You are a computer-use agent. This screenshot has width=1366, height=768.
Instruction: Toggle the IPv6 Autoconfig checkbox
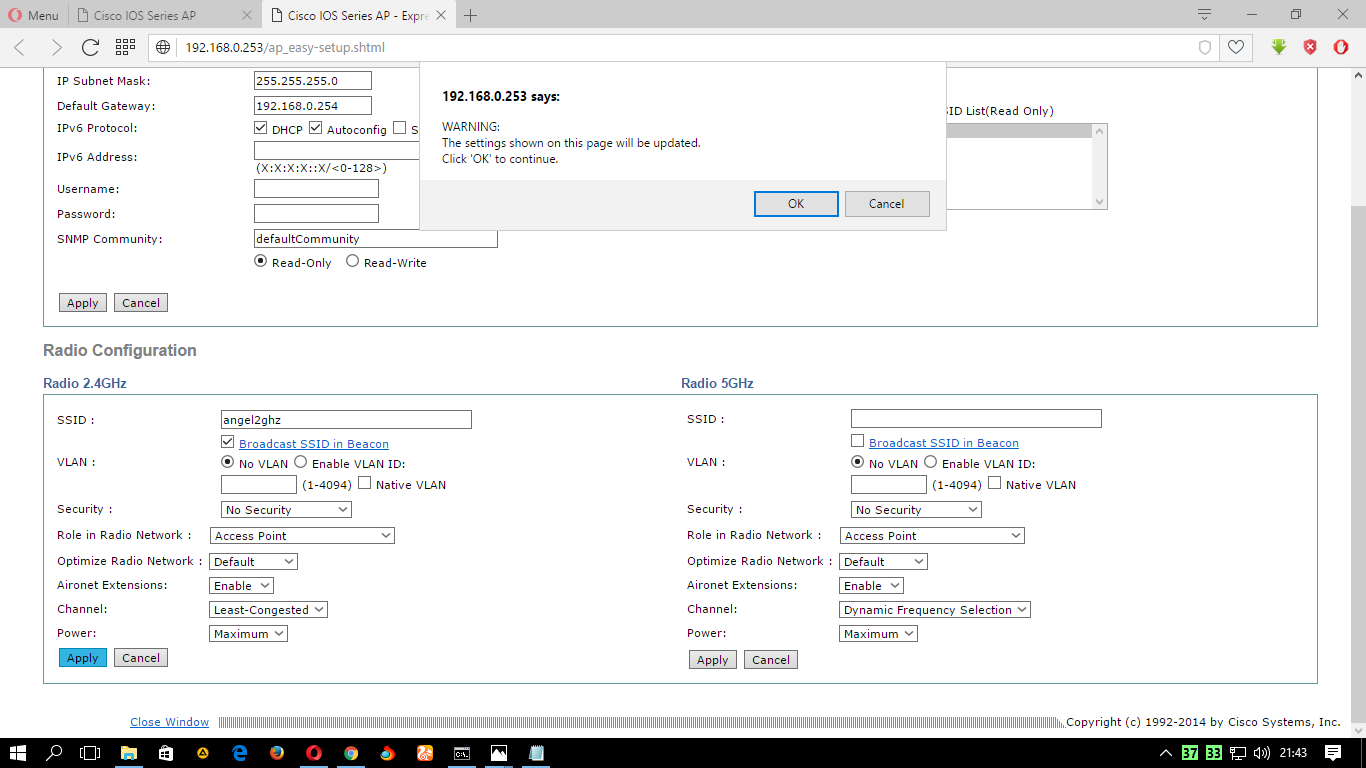(x=316, y=129)
